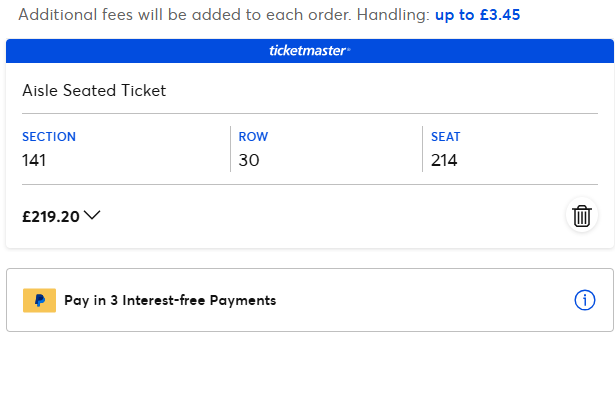
Task: Click the ticketmaster logo in blue header
Action: coord(309,51)
